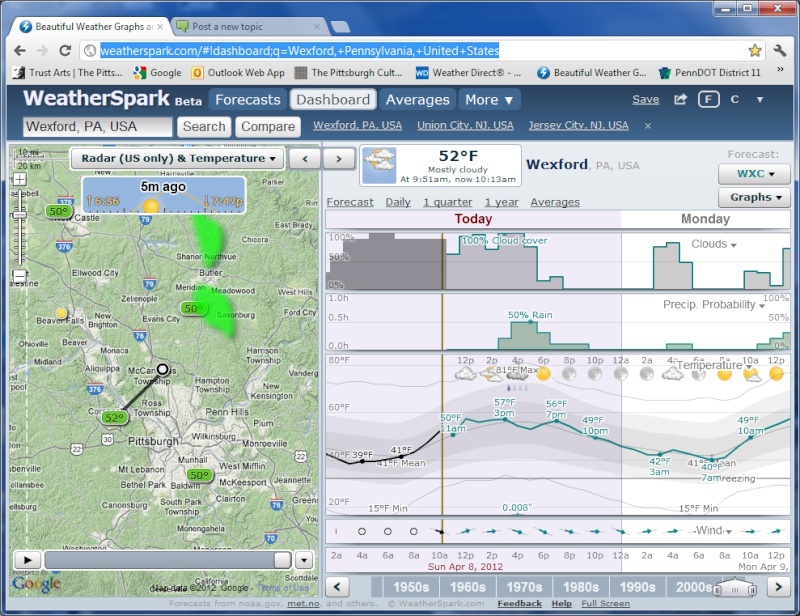Open the Wexford, PA, USA saved link
Image resolution: width=800 pixels, height=616 pixels.
click(x=358, y=126)
